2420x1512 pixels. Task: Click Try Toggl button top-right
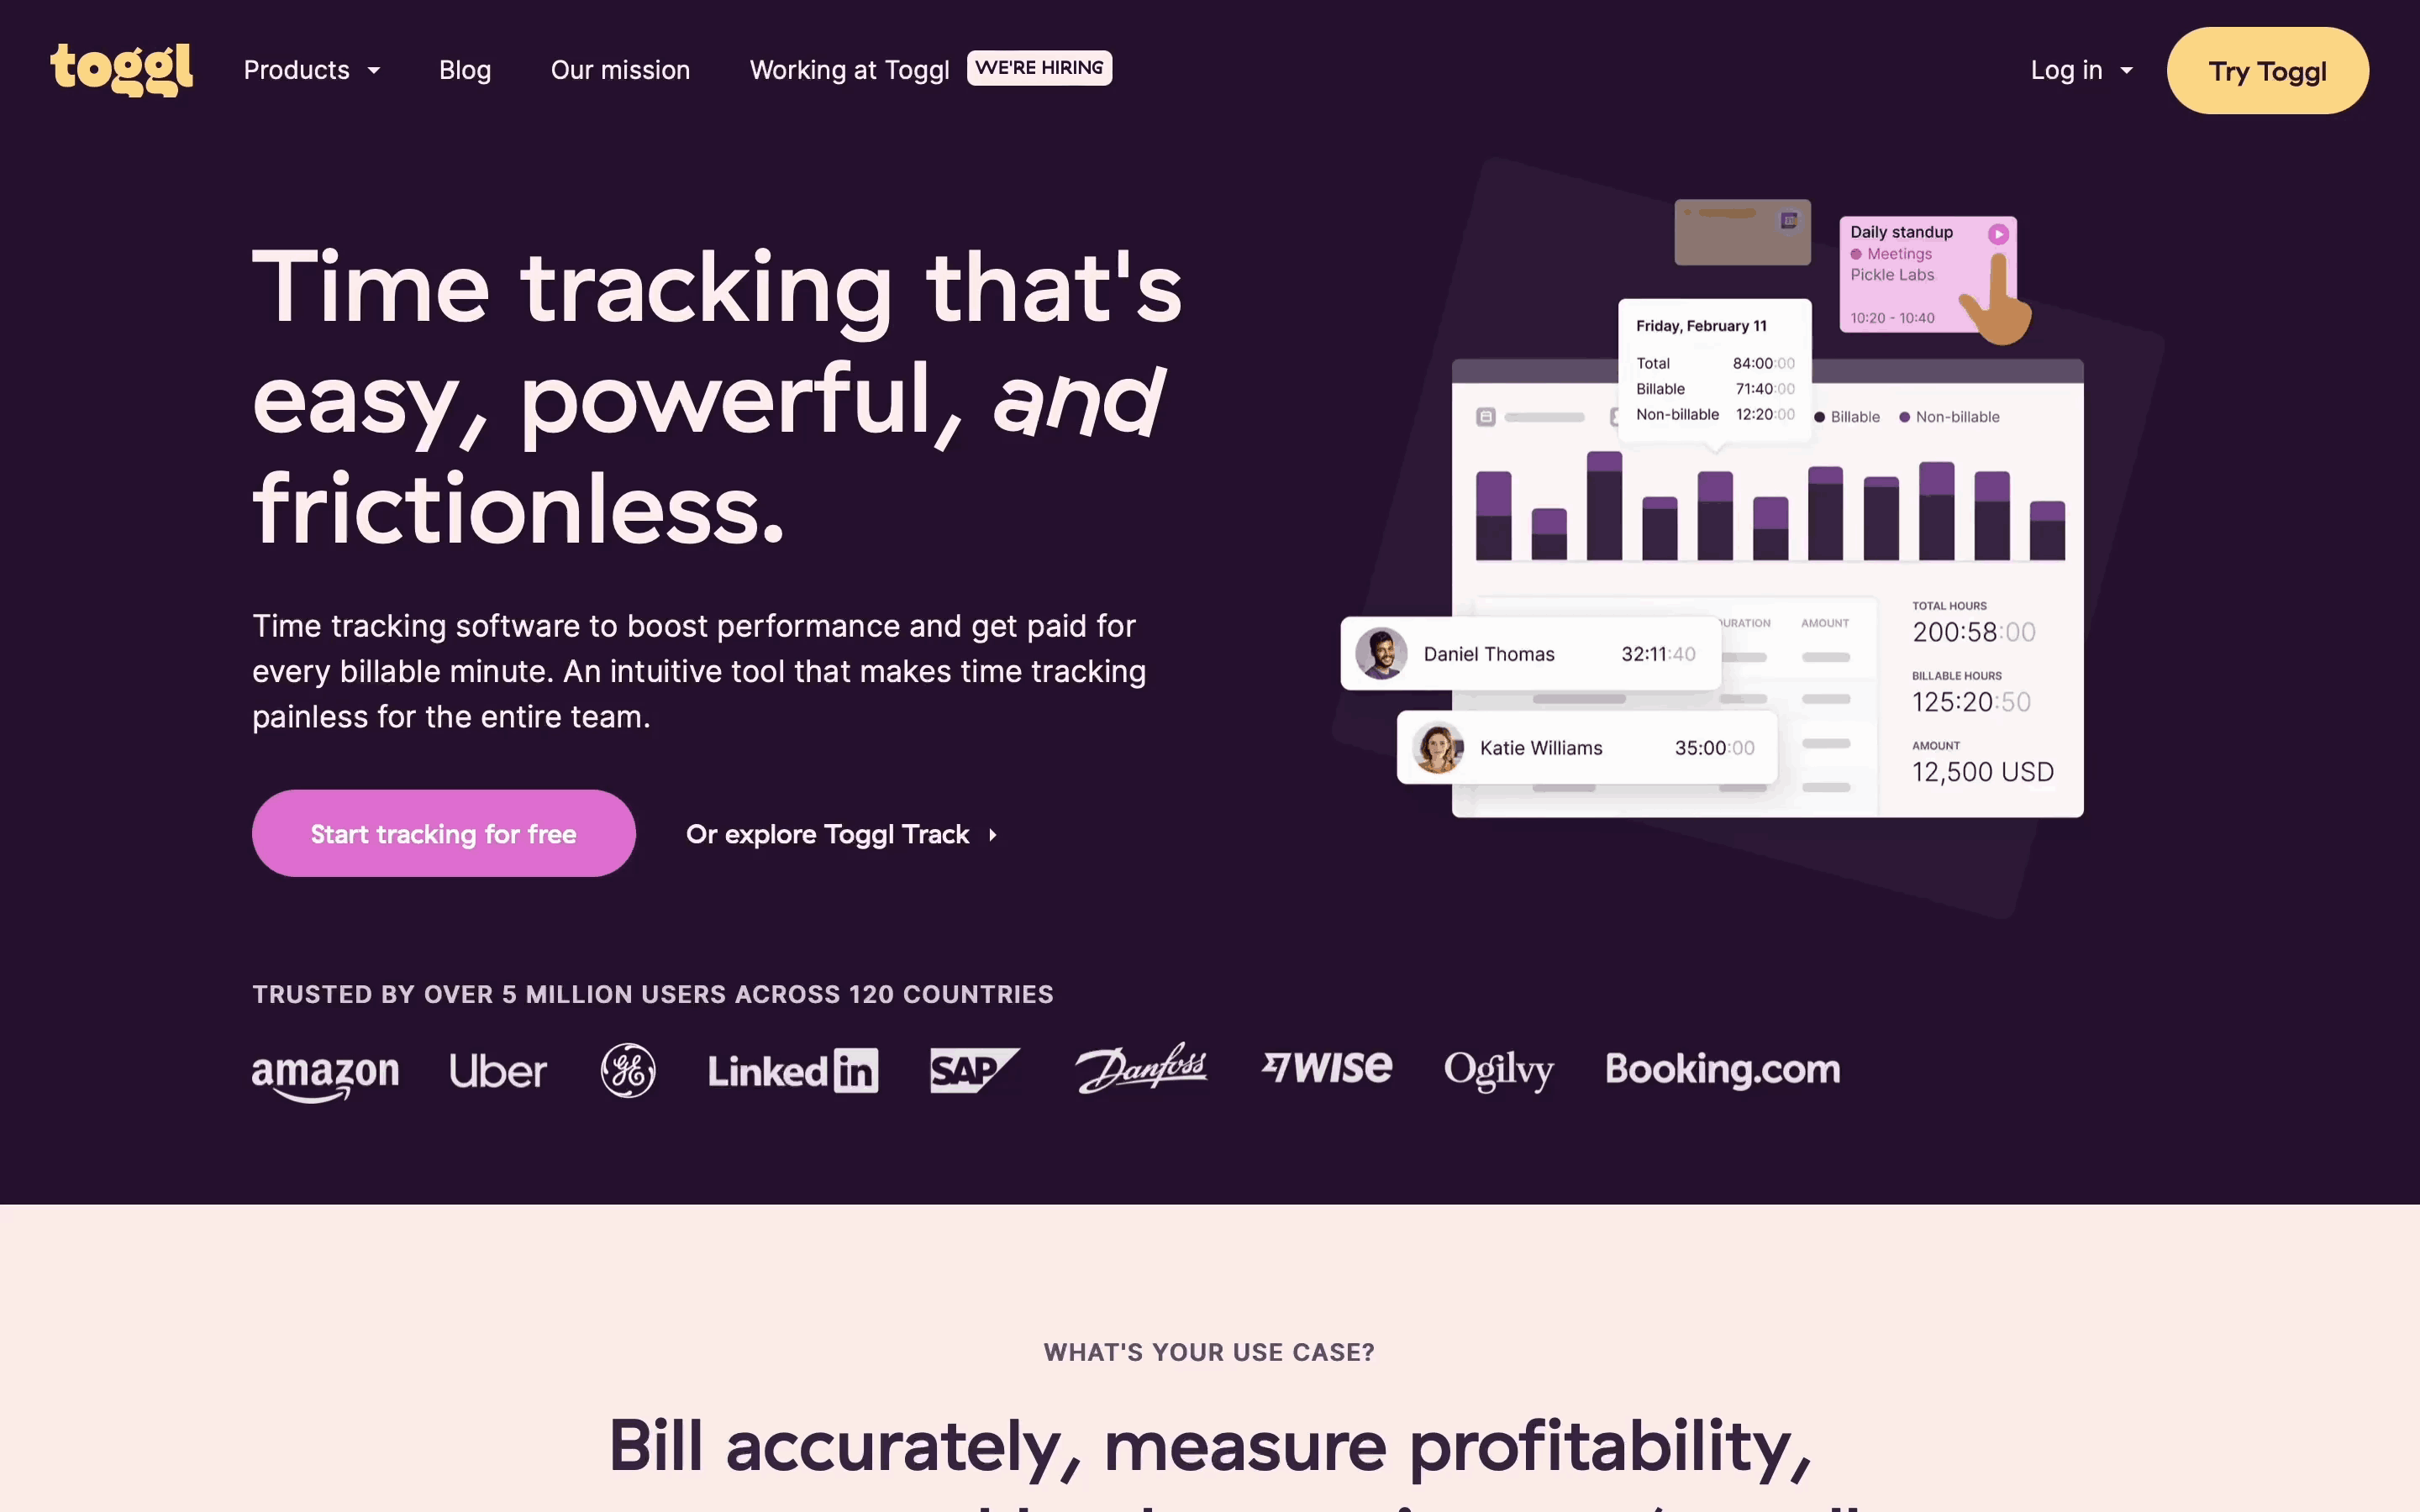click(x=2267, y=70)
